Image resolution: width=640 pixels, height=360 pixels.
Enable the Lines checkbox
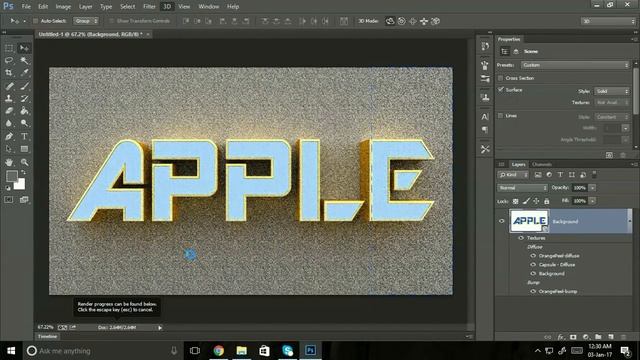click(x=500, y=116)
